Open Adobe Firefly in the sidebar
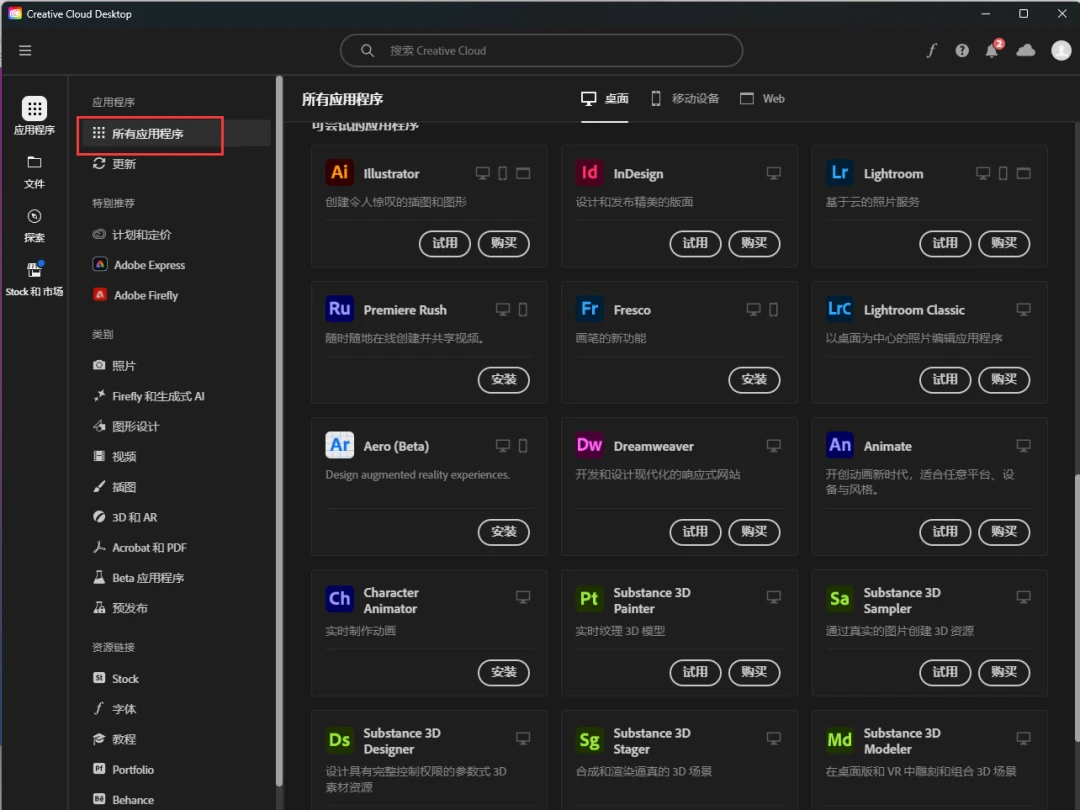The height and width of the screenshot is (810, 1080). [x=135, y=295]
